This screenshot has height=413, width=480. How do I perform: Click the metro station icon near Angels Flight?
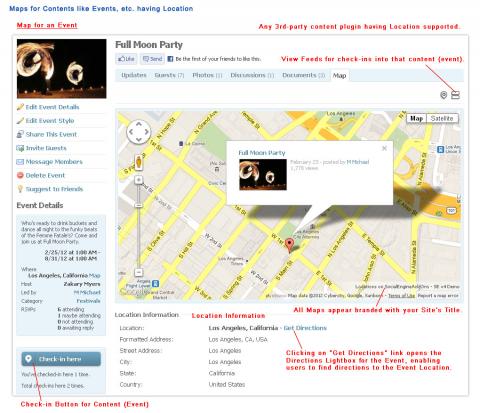pos(155,284)
